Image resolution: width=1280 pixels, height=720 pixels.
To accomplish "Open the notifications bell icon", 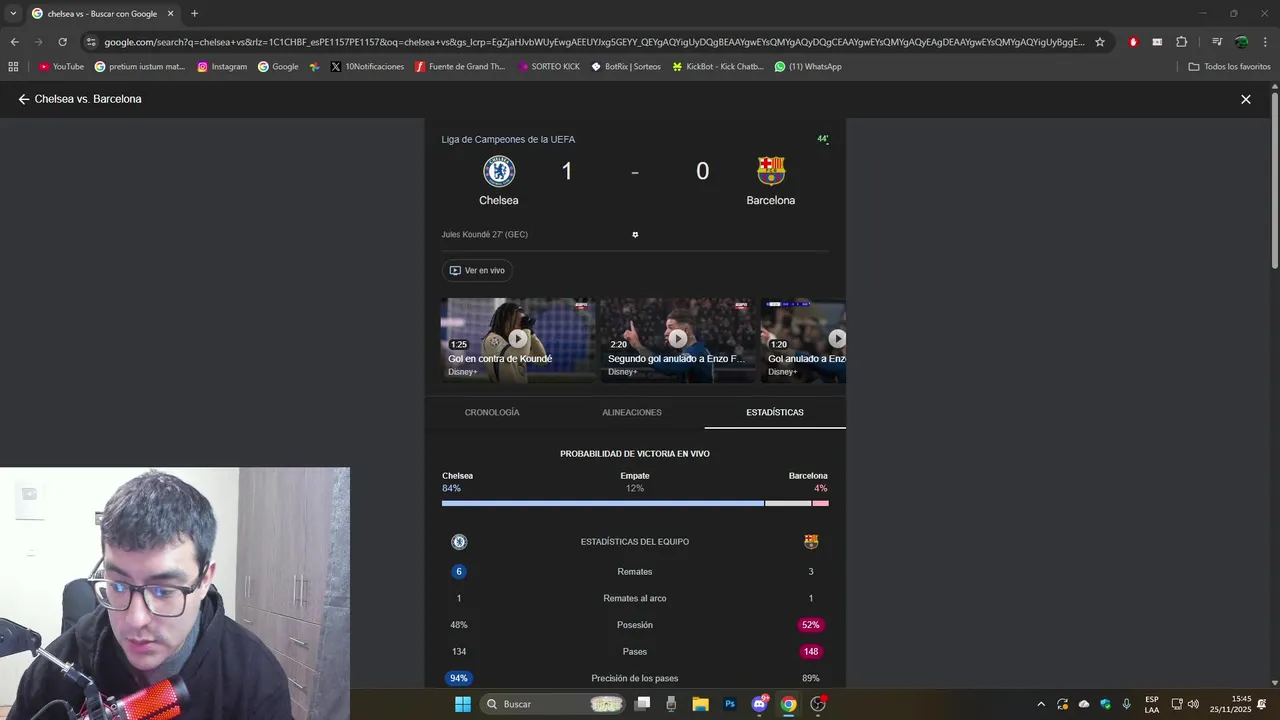I will [x=1262, y=704].
